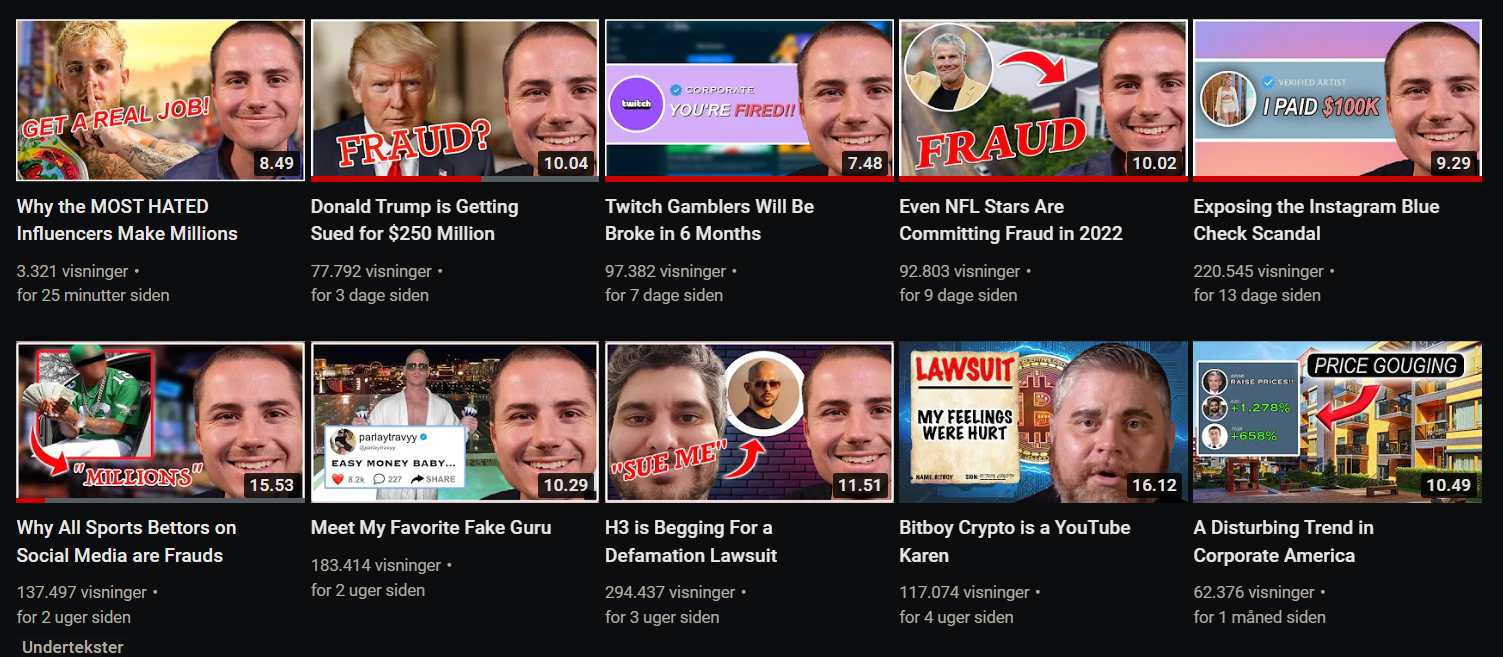Open the Bitboy 'Lawsuit' thumbnail
Image resolution: width=1503 pixels, height=657 pixels.
pyautogui.click(x=1043, y=422)
